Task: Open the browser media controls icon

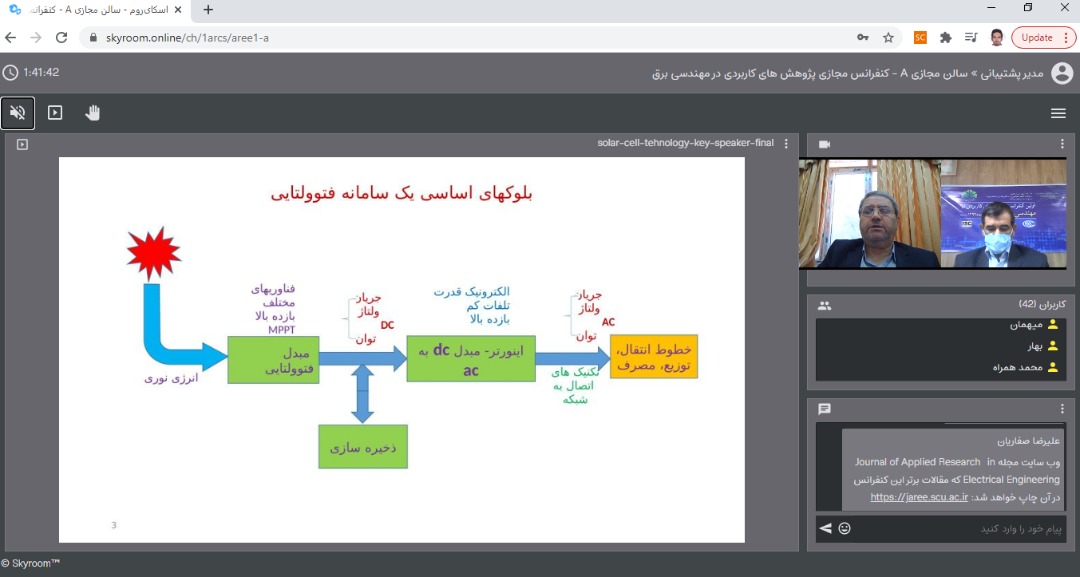Action: 971,38
